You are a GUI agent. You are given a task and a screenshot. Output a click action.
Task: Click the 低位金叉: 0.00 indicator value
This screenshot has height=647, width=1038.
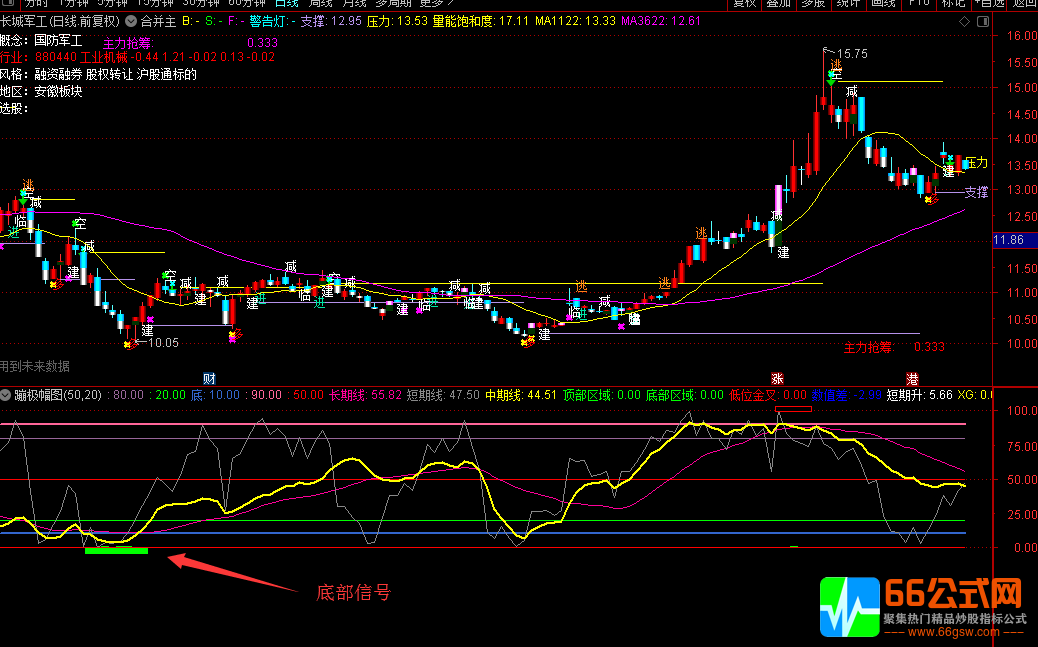pos(768,395)
